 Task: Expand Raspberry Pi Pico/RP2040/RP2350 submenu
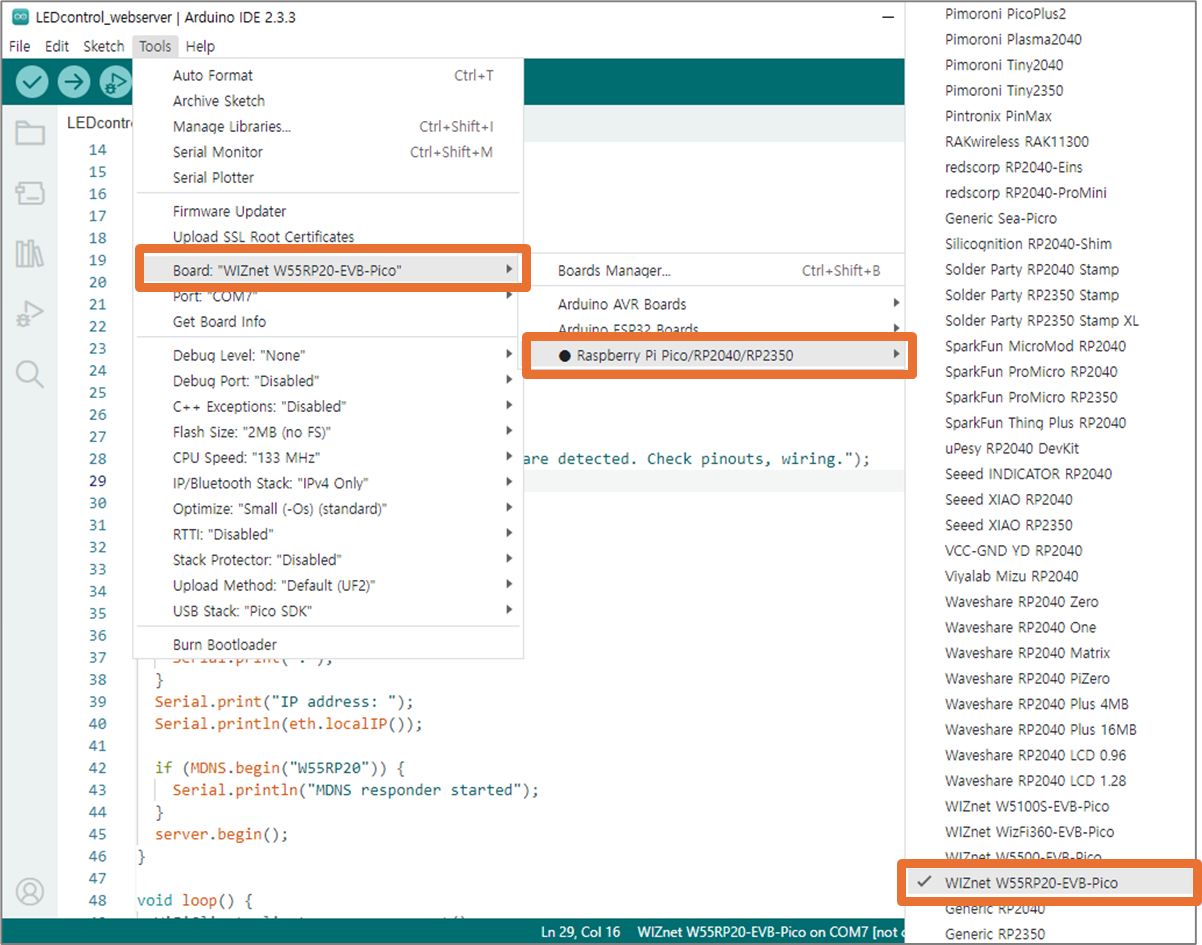pyautogui.click(x=720, y=354)
